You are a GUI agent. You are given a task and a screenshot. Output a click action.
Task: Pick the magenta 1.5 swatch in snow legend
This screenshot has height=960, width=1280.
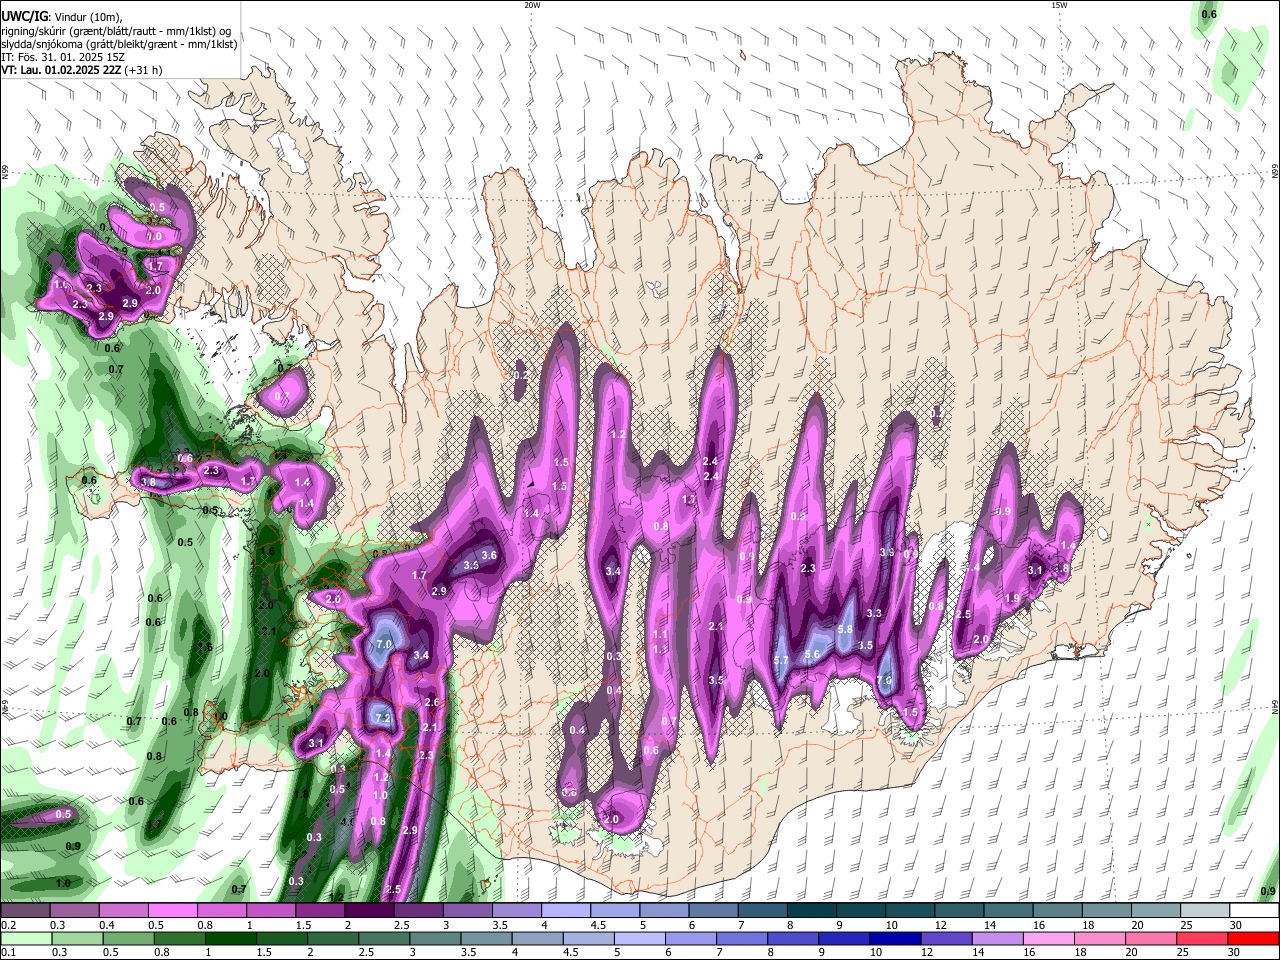(320, 911)
